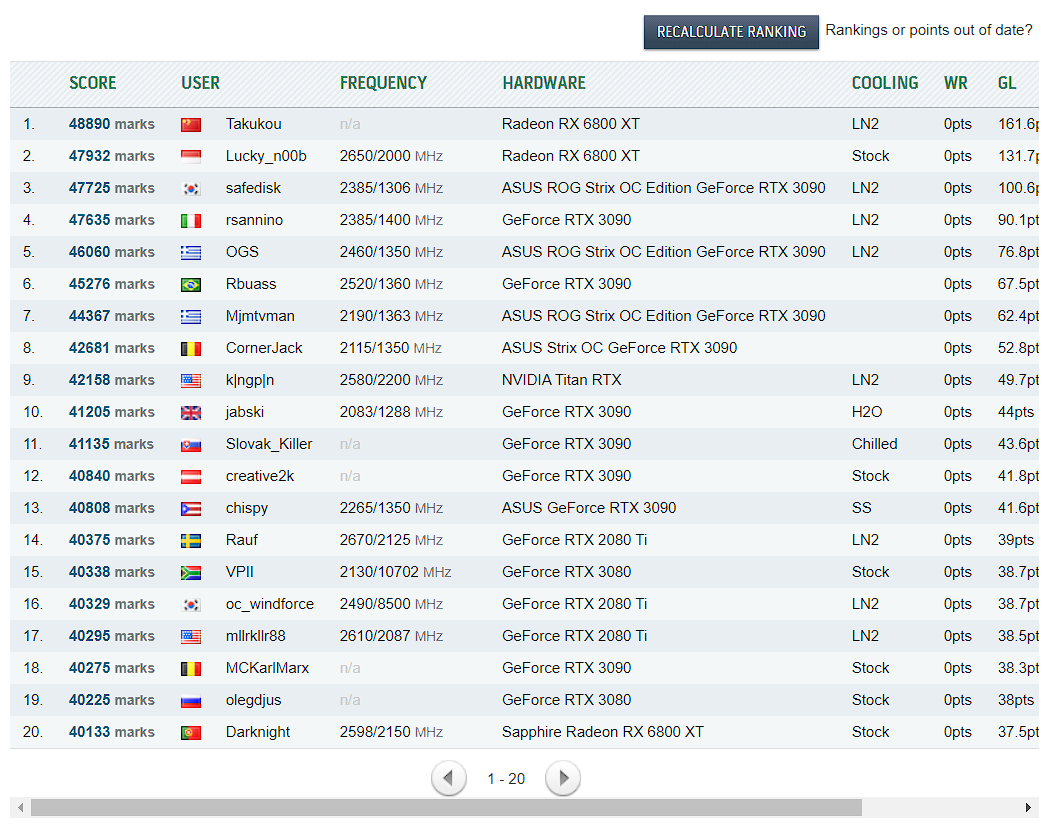Click hardware Radeon RX 6800 XT in row 1
This screenshot has width=1046, height=827.
[570, 124]
